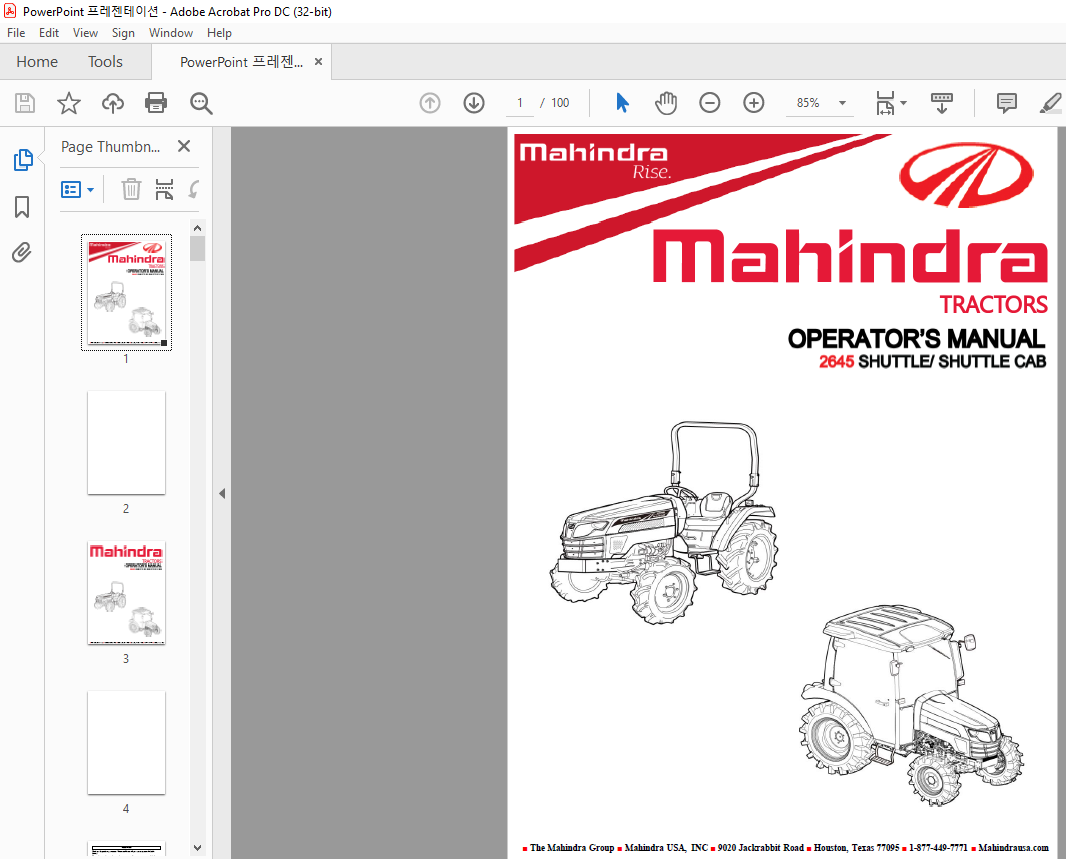
Task: Activate the Hand pan tool
Action: coord(666,103)
